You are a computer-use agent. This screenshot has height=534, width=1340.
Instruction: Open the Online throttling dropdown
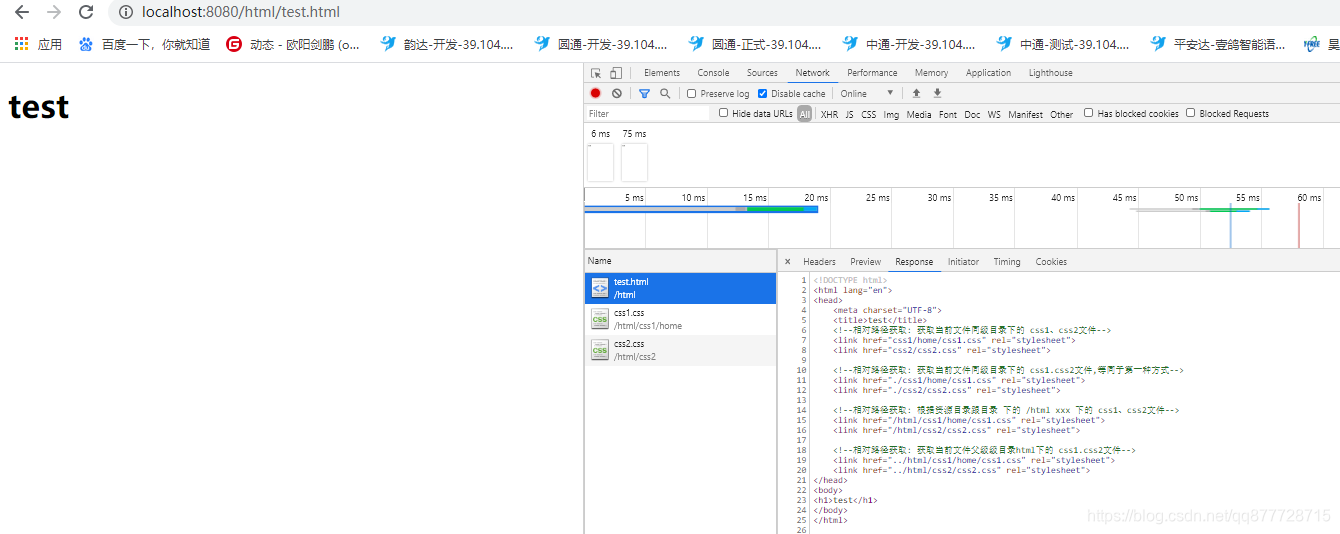point(867,93)
